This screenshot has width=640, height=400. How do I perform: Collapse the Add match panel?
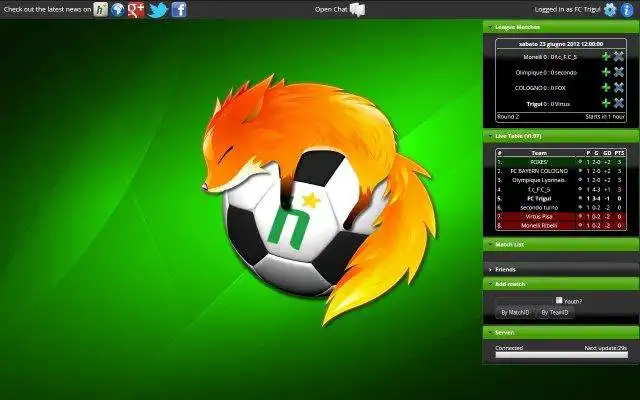tap(561, 284)
